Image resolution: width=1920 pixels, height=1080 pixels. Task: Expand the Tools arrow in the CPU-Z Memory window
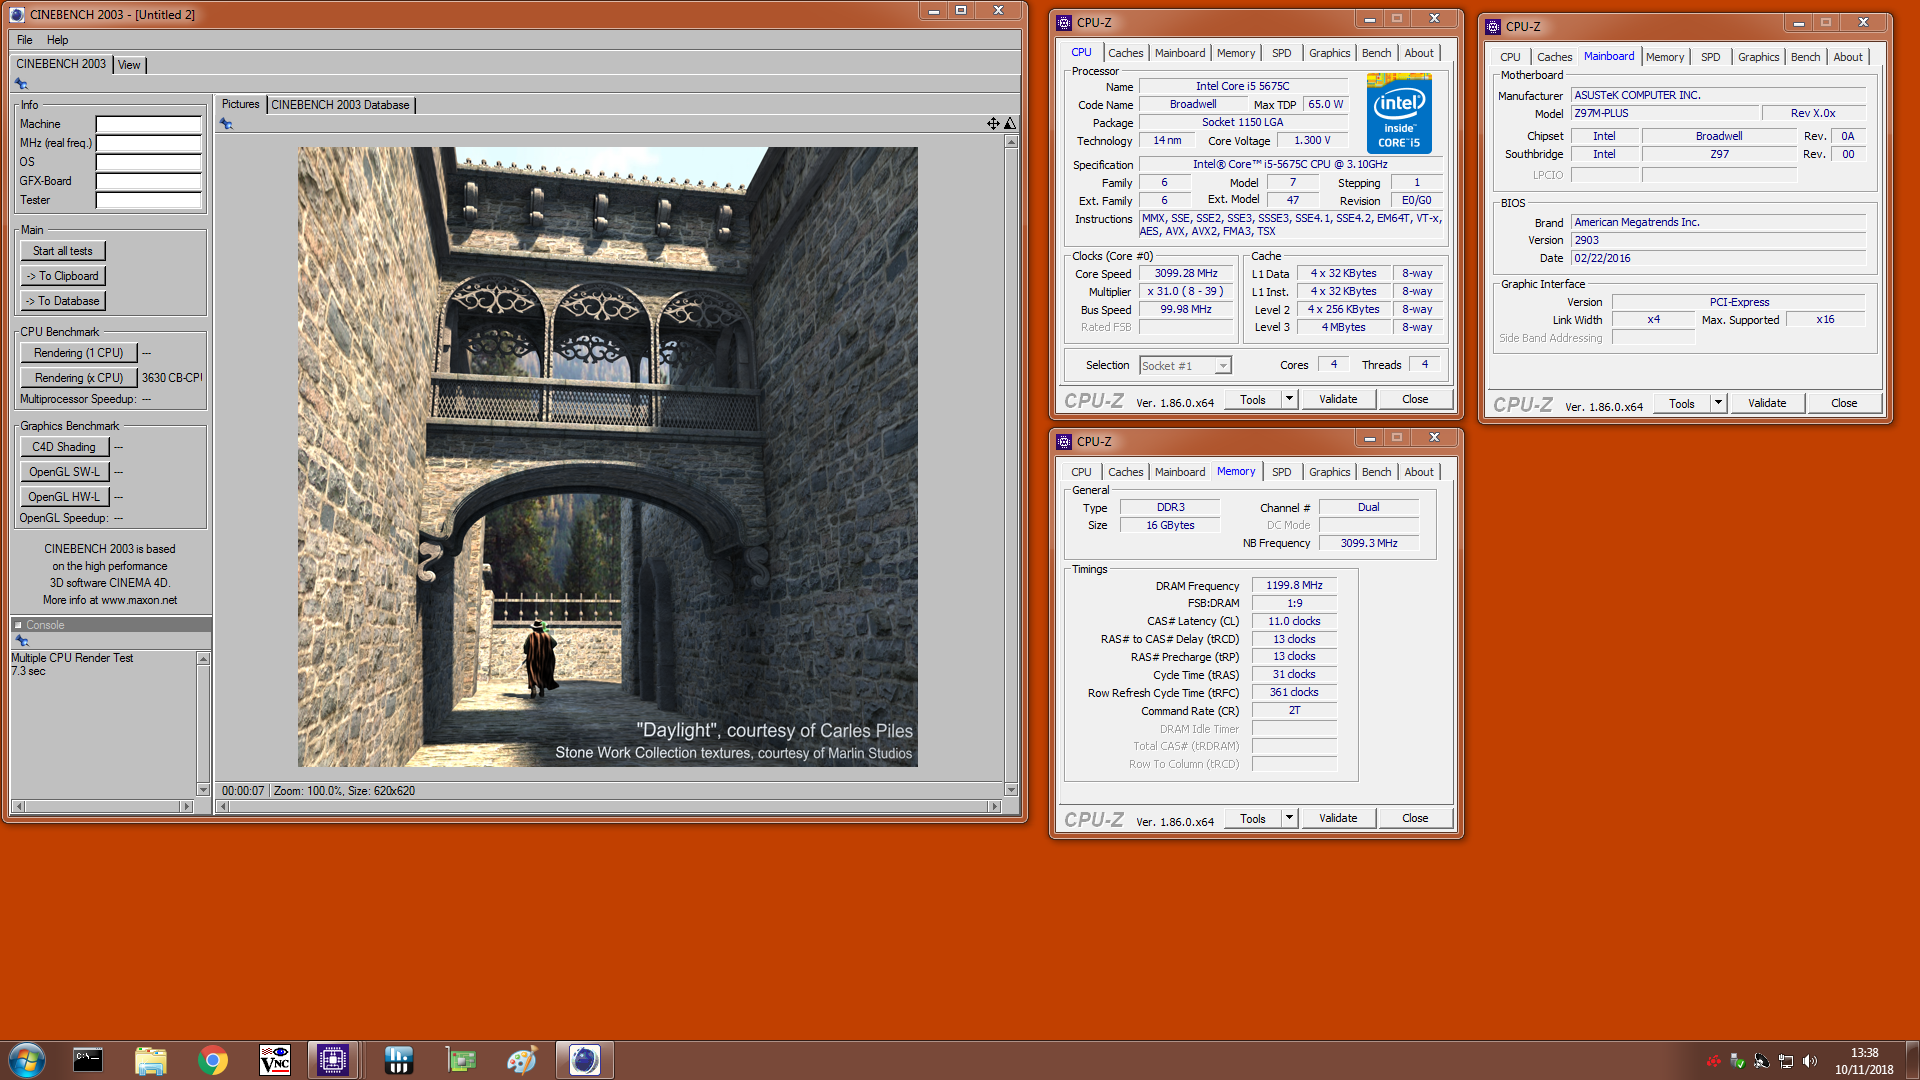1289,818
